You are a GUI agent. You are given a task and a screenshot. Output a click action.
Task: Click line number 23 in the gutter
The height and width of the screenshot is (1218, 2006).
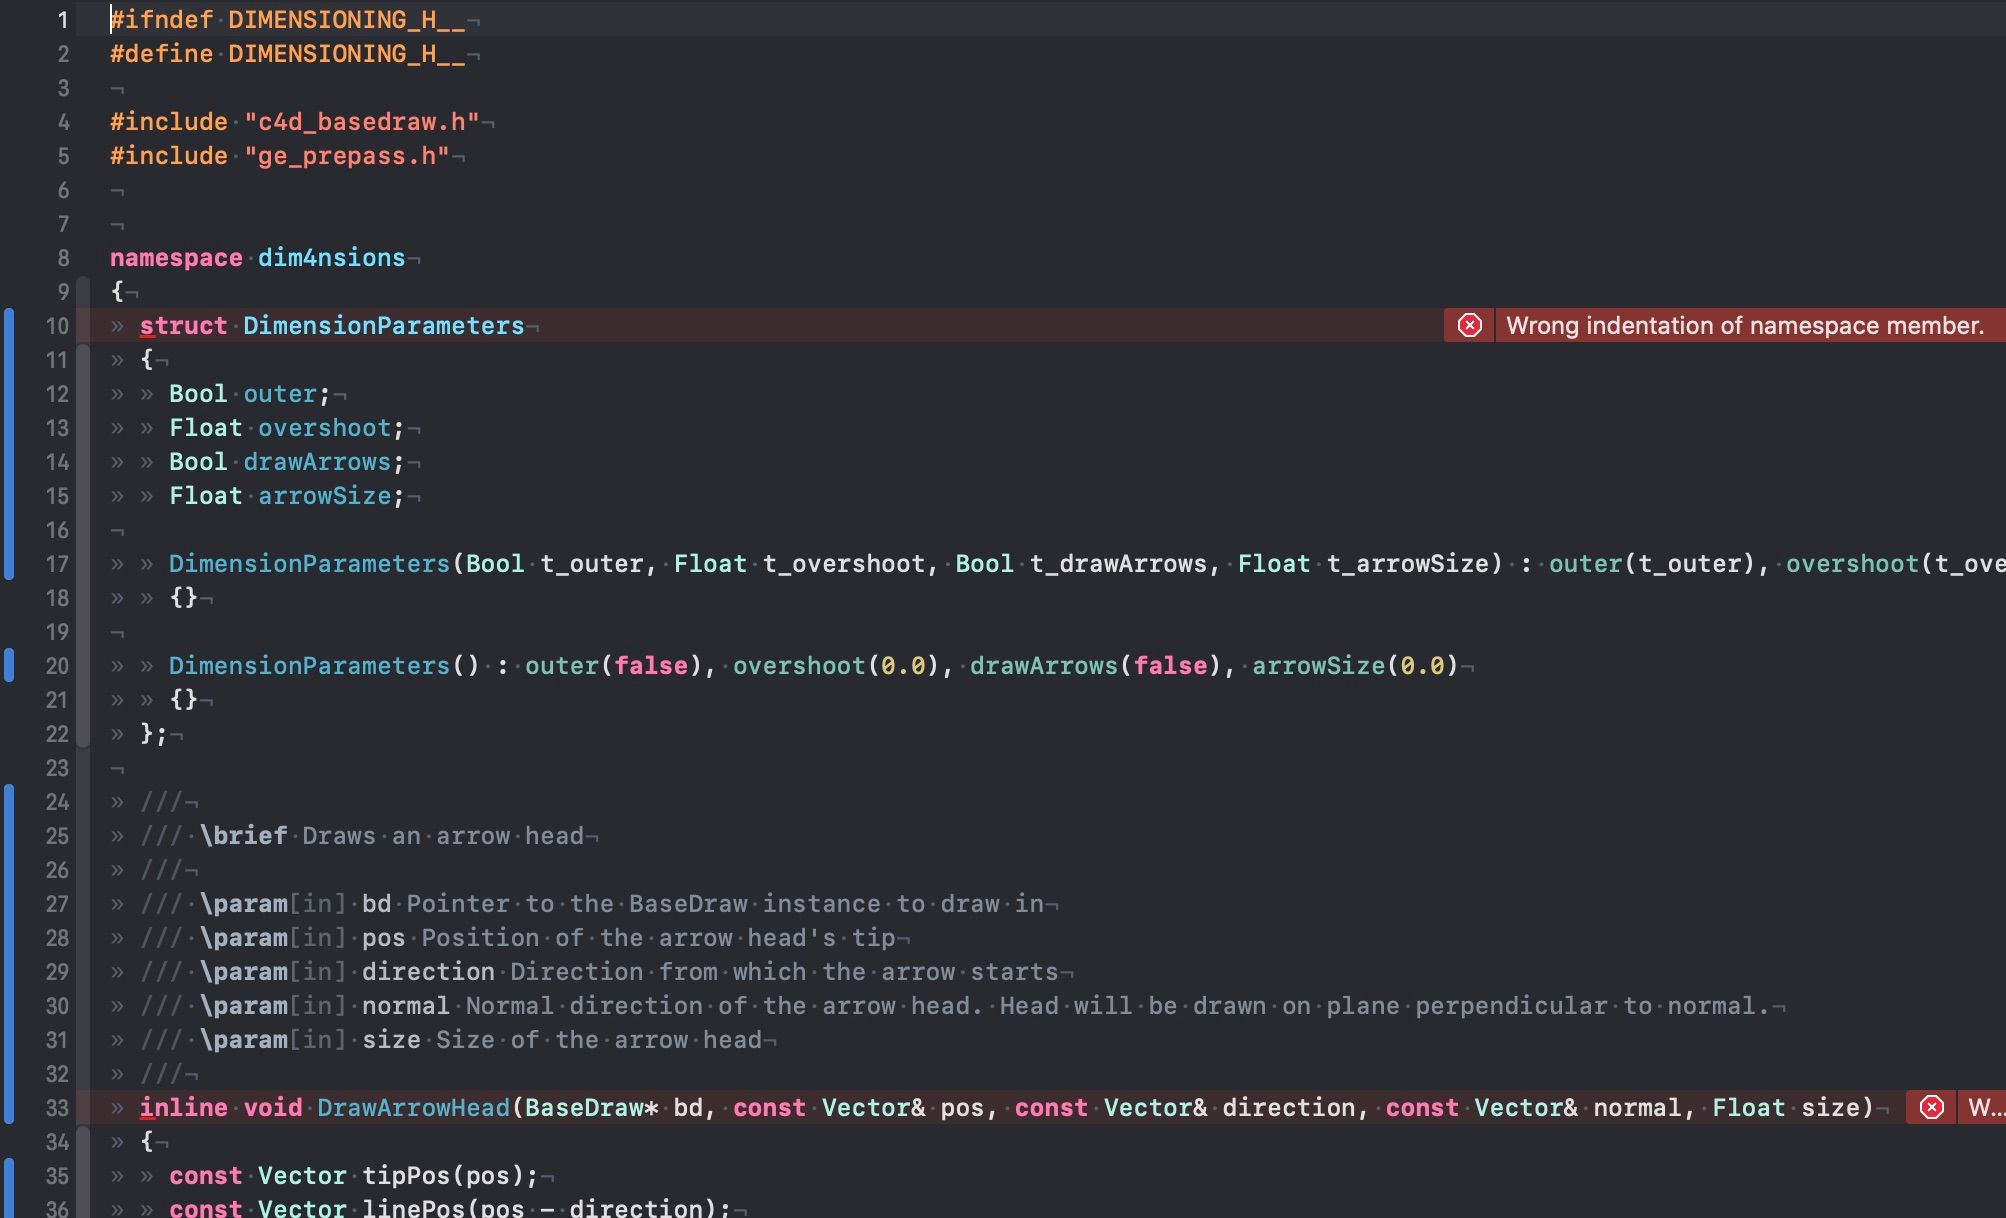click(58, 768)
